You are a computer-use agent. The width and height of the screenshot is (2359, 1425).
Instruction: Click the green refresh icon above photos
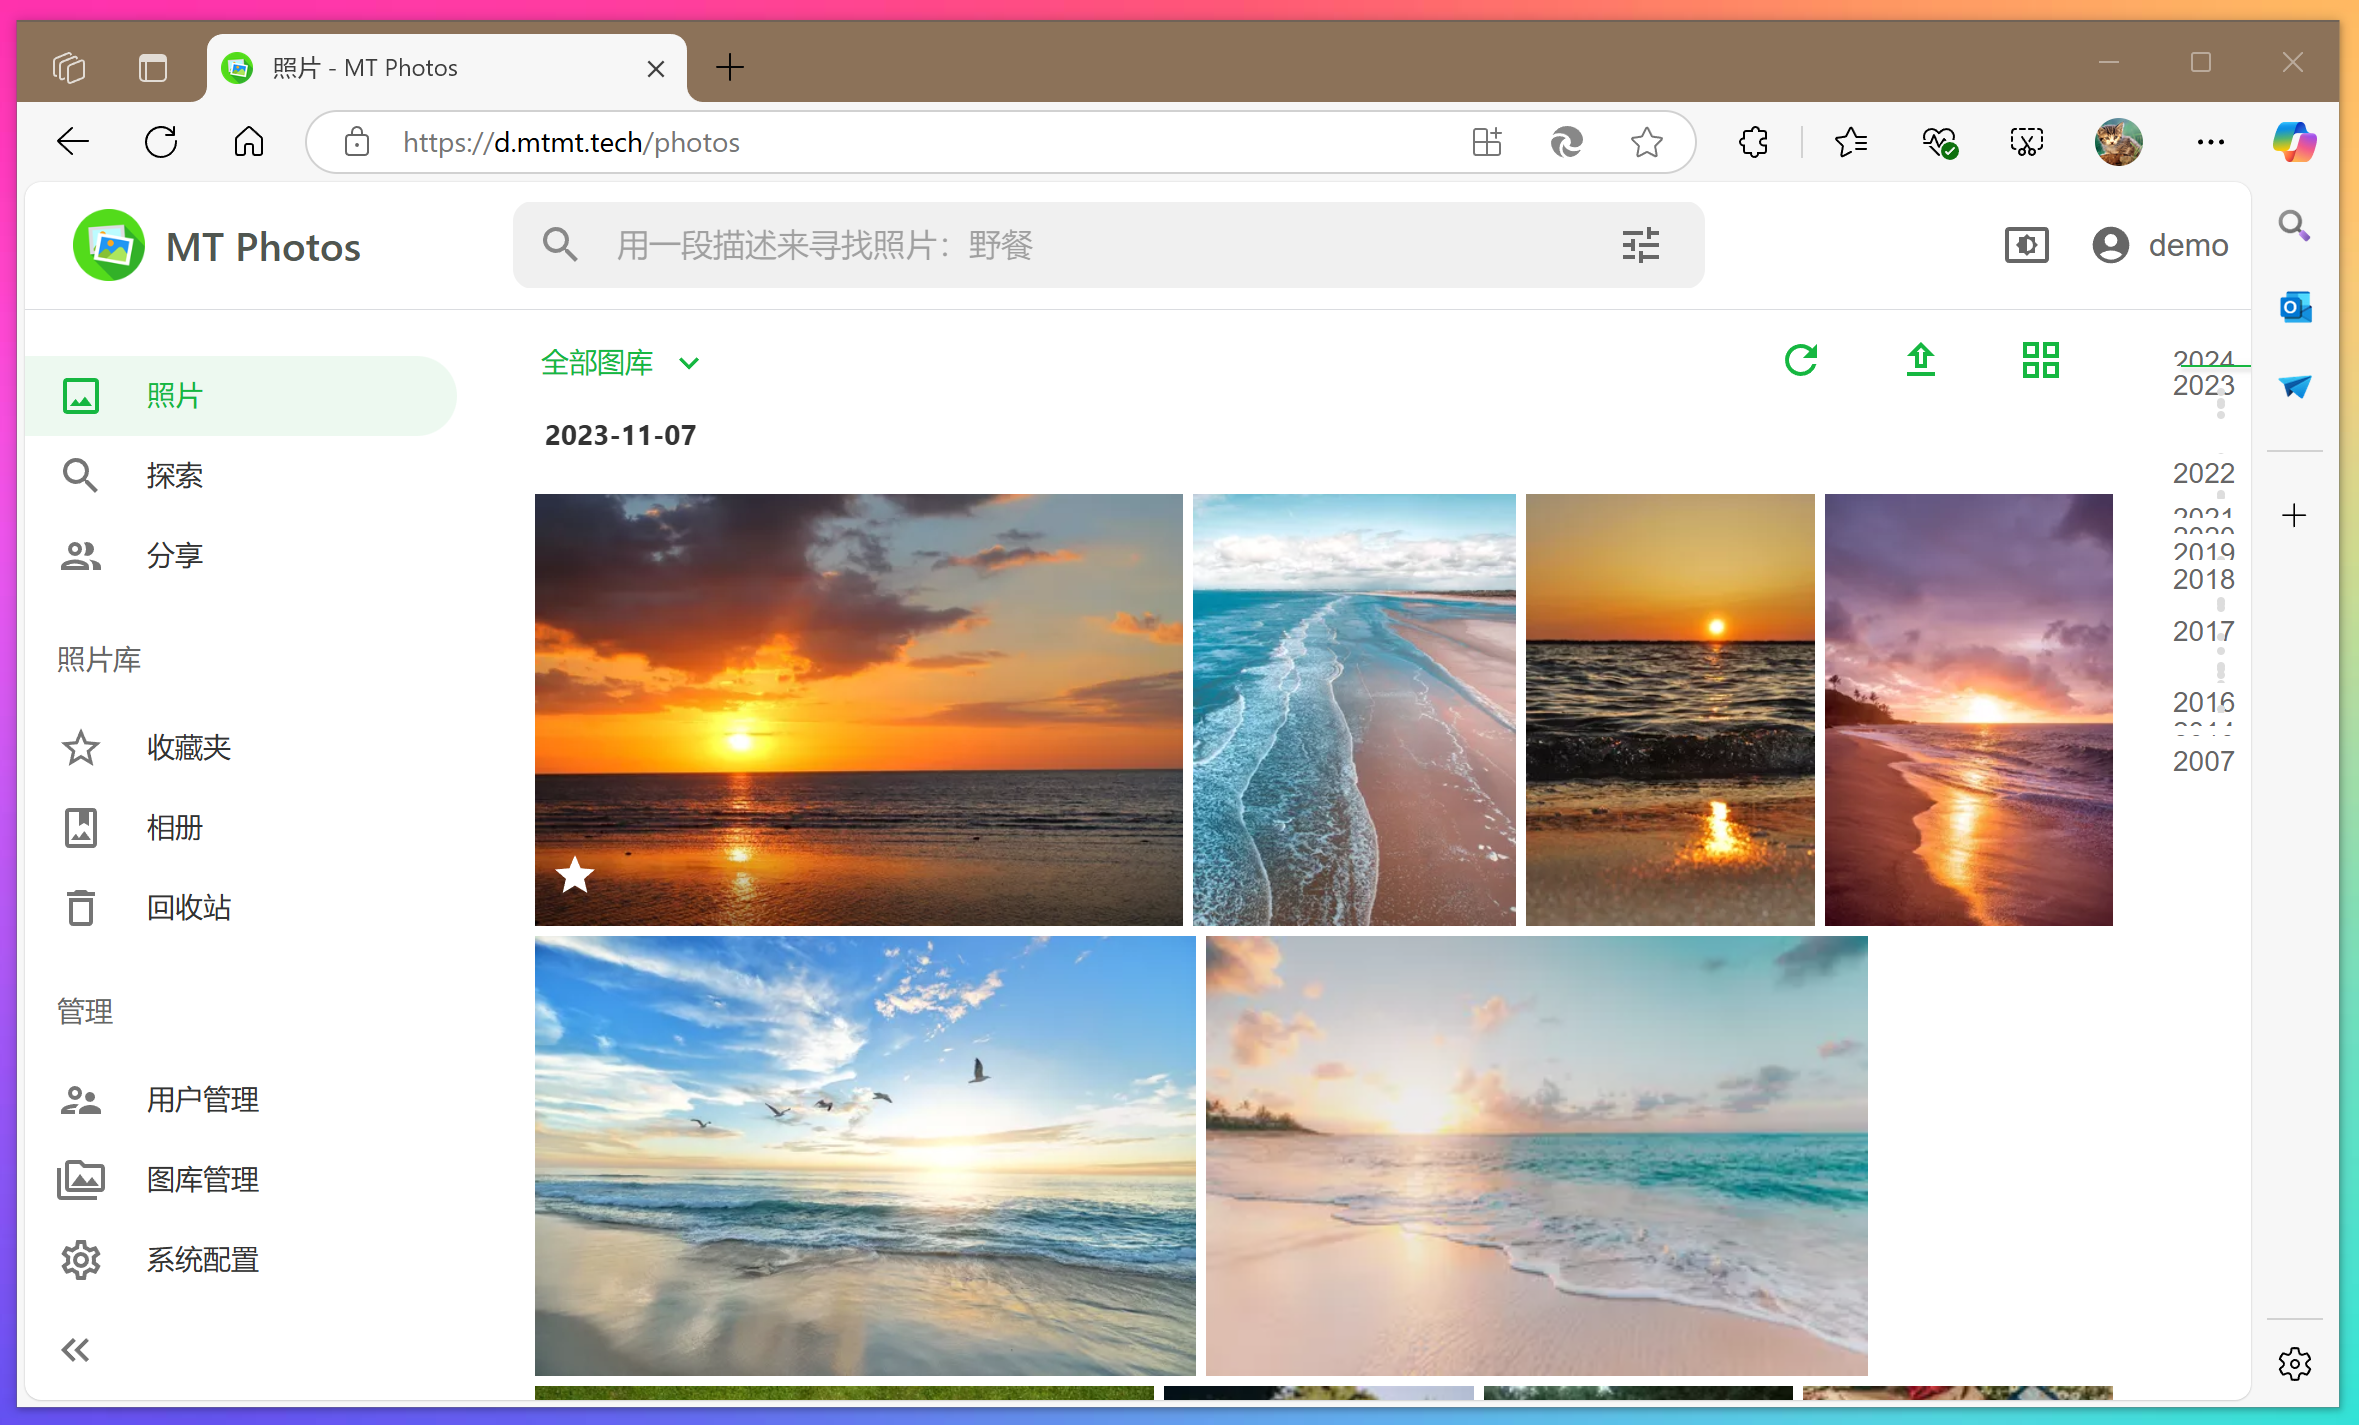click(1801, 360)
